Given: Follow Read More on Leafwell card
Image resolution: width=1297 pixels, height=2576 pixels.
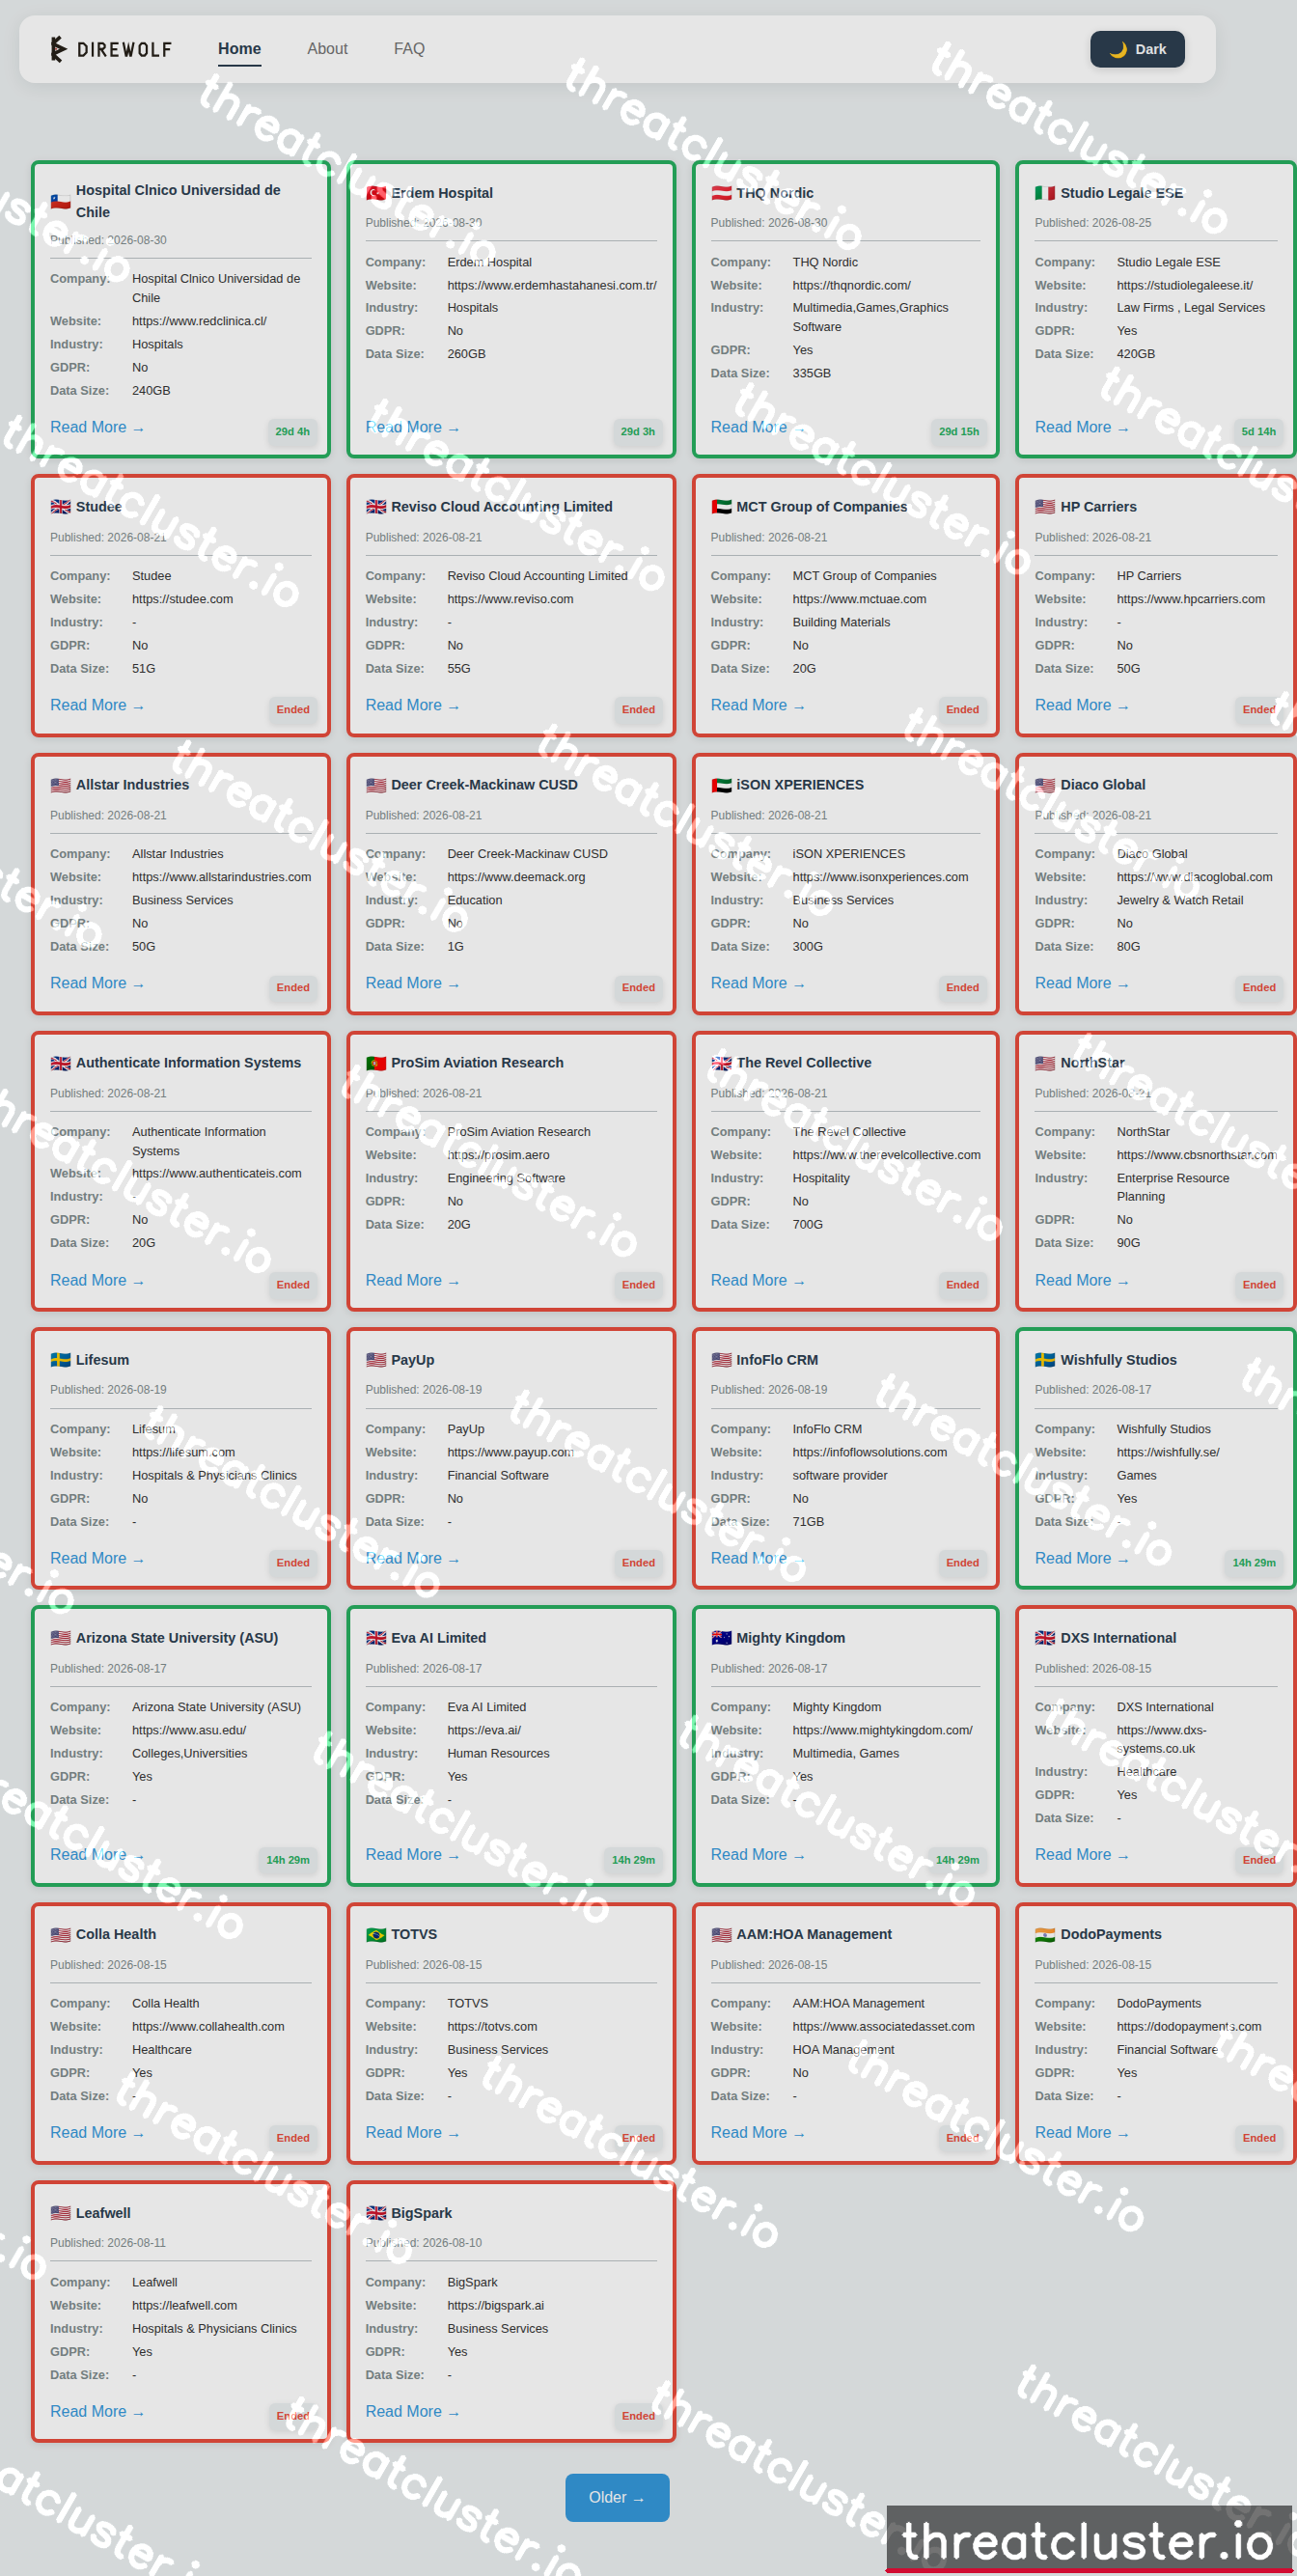Looking at the screenshot, I should coord(97,2411).
